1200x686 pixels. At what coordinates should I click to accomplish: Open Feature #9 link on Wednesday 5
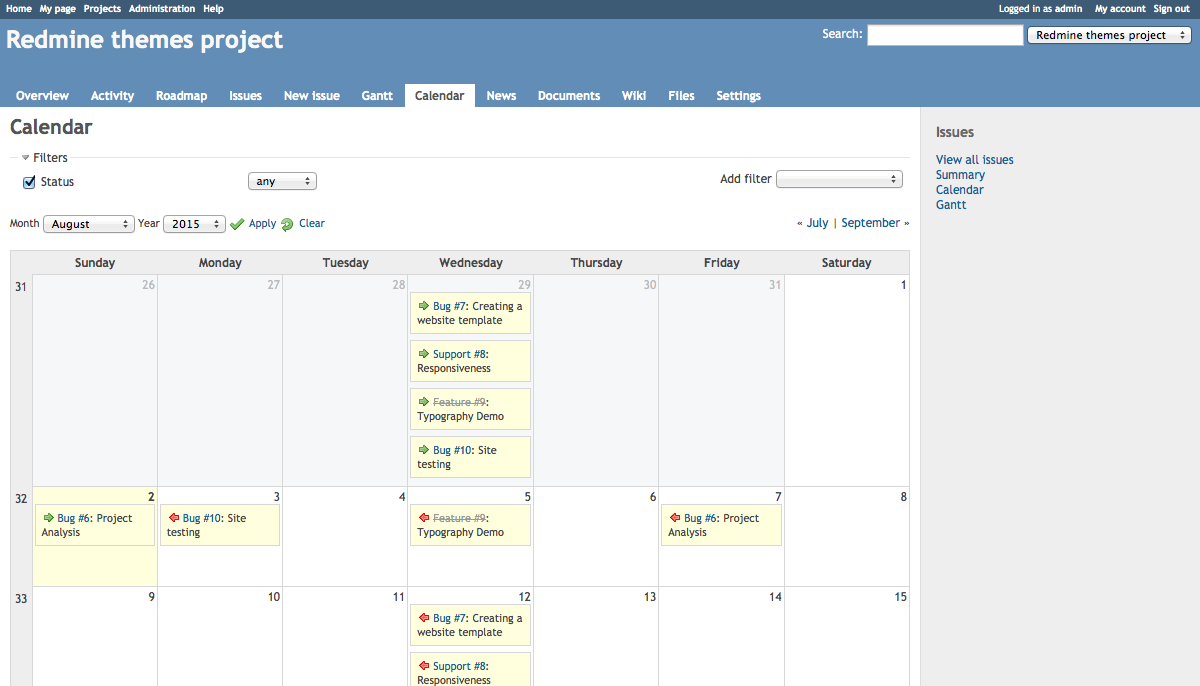[459, 518]
